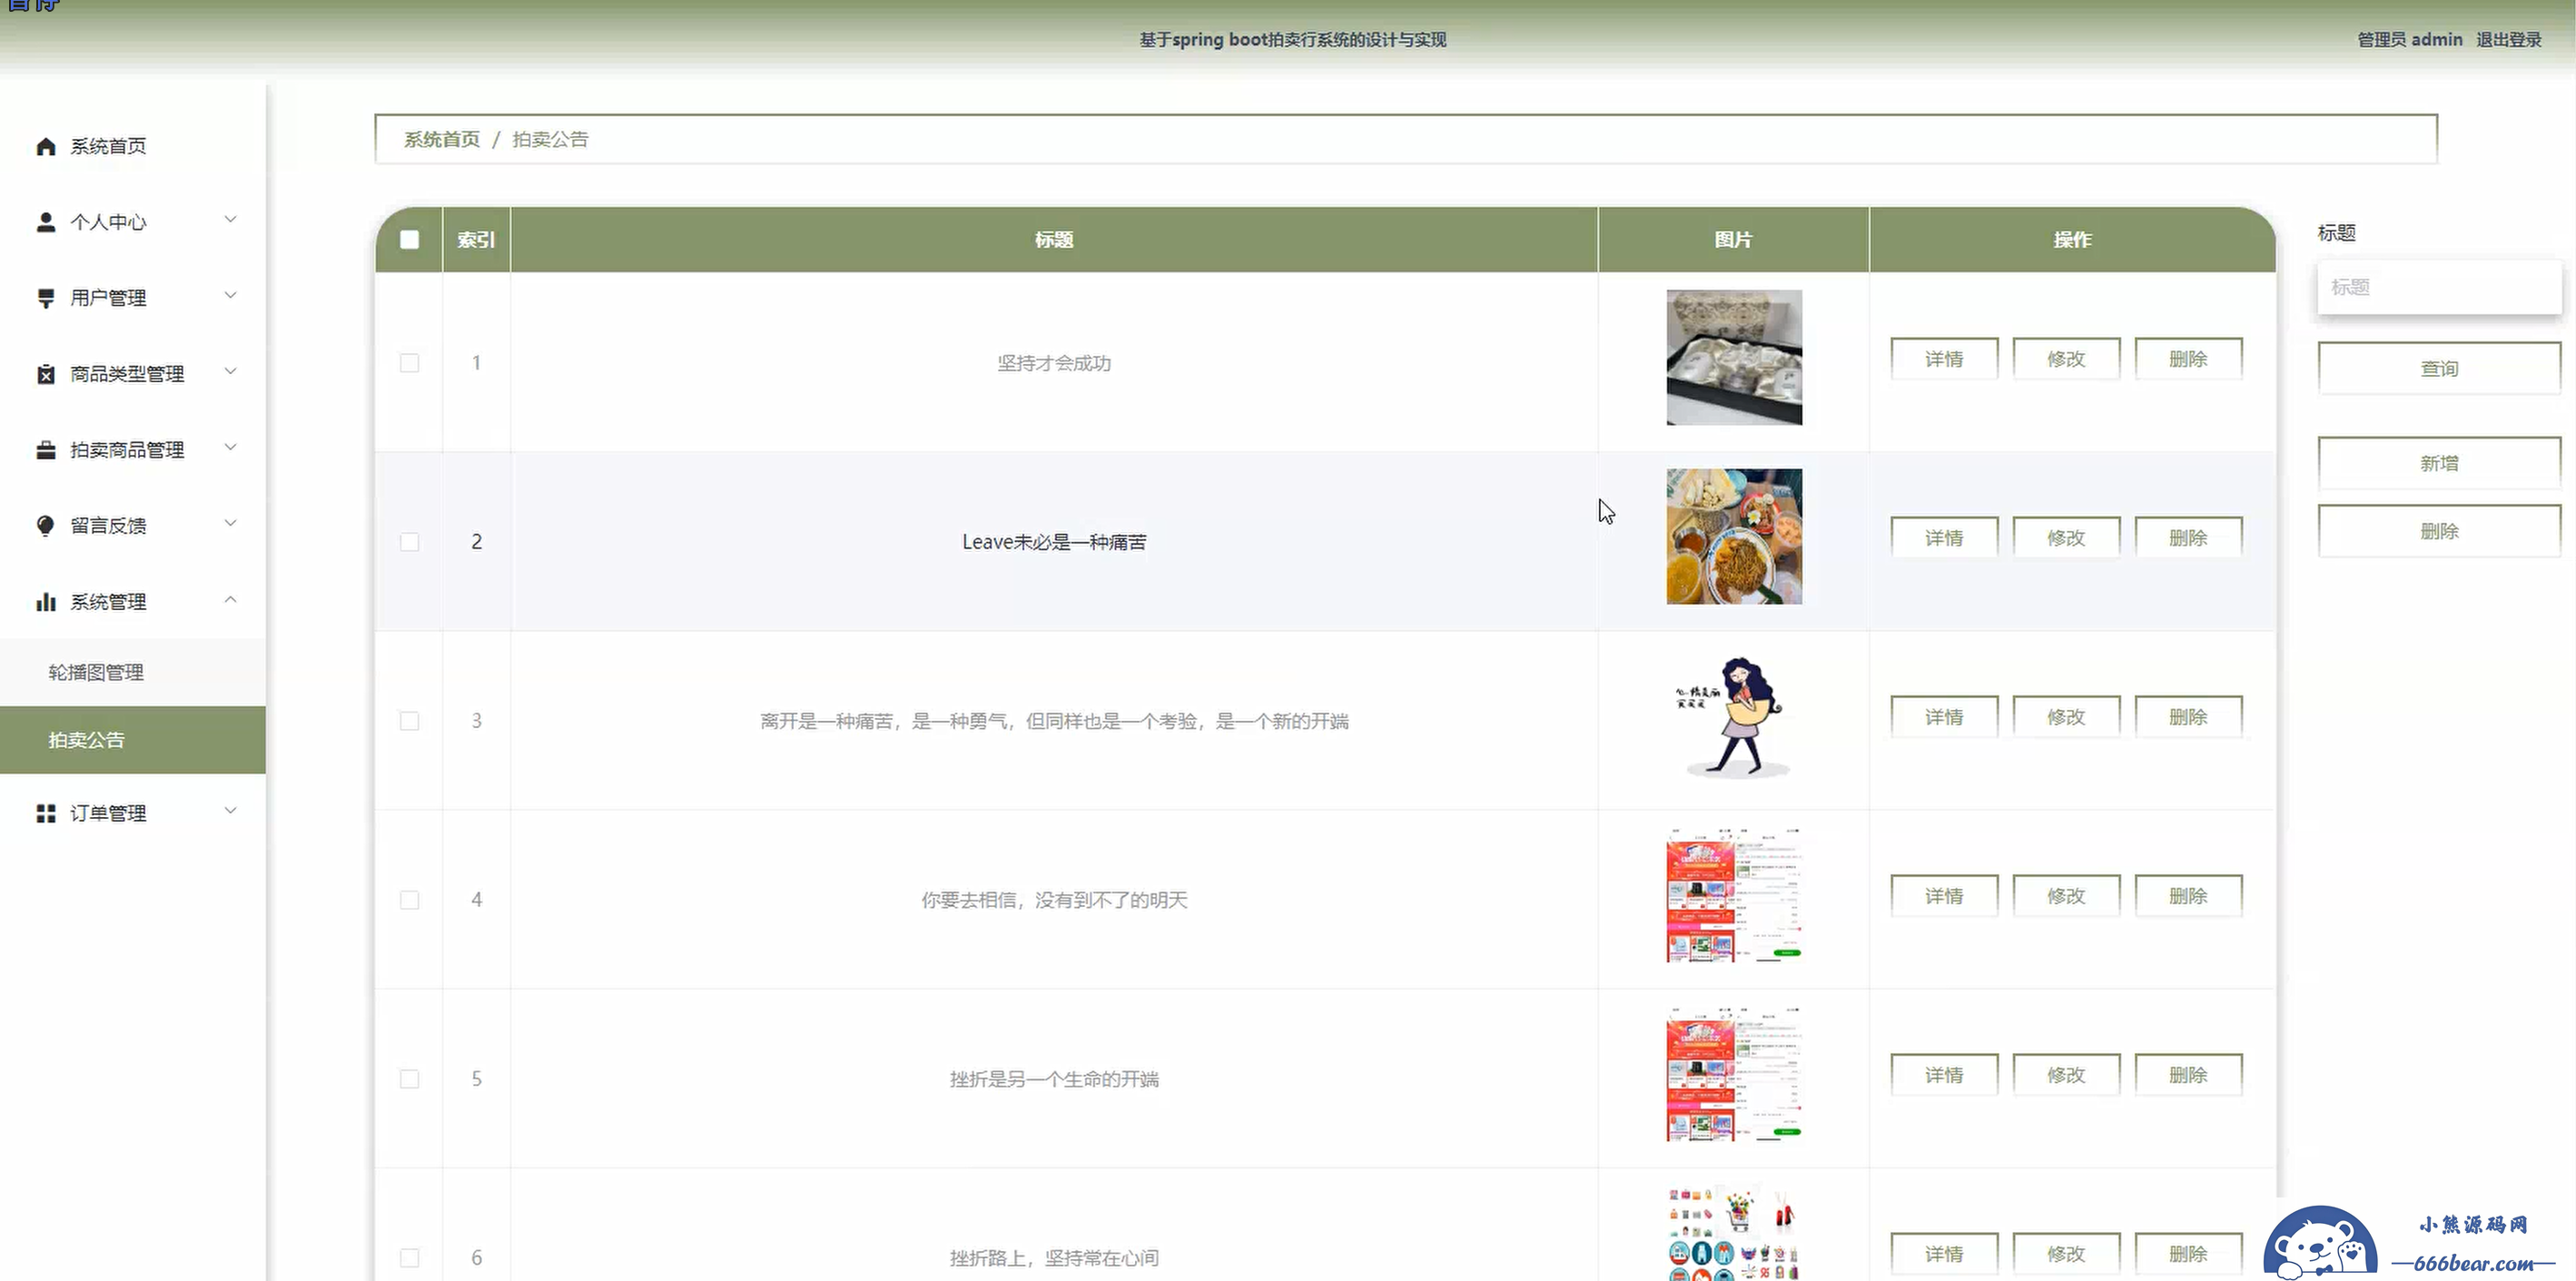Expand the 商品类型管理 chevron
This screenshot has width=2576, height=1281.
tap(230, 372)
